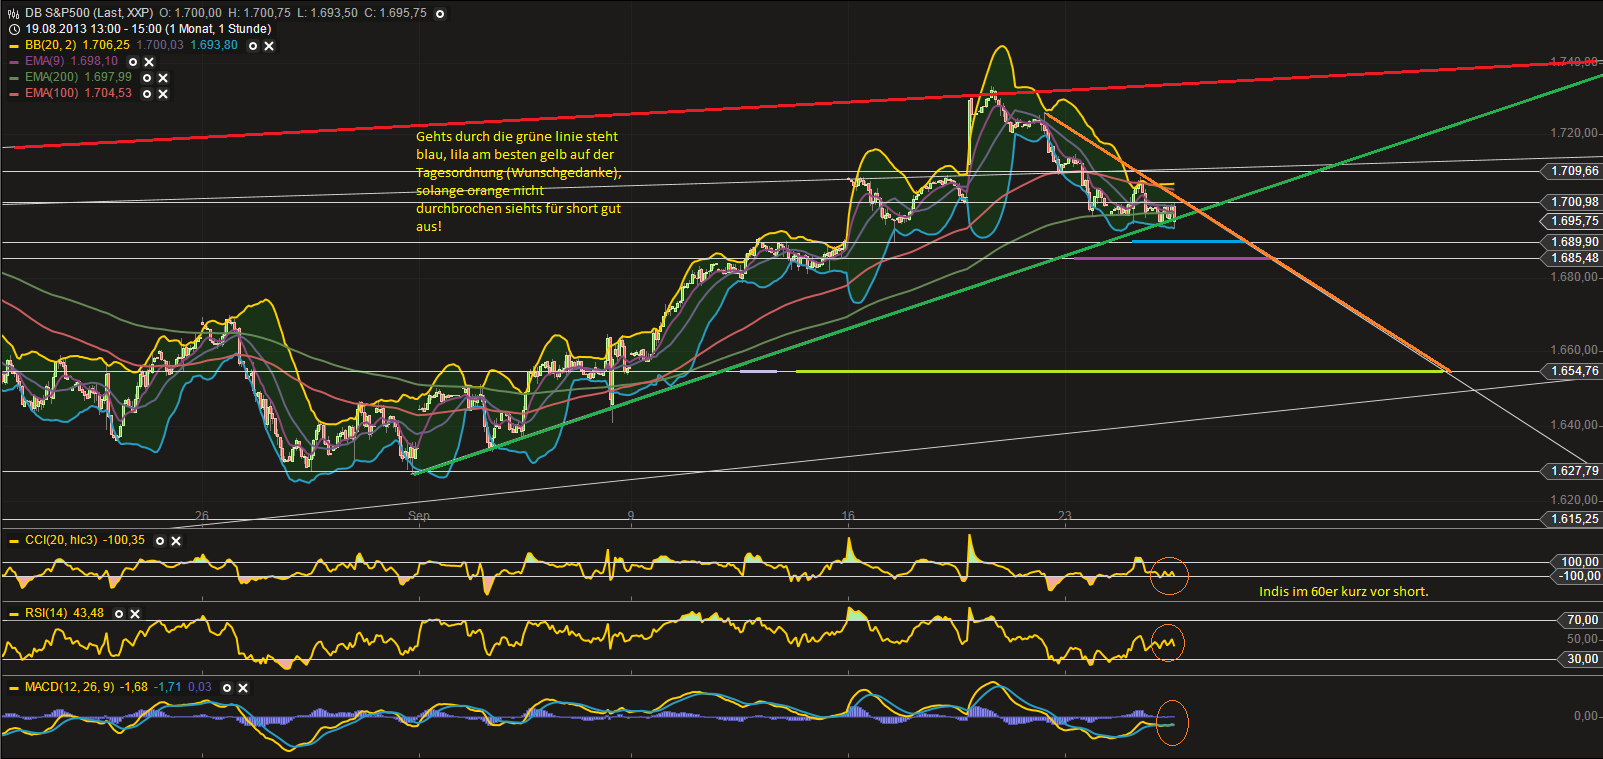Click the 1.709,66 price level tag
Viewport: 1603px width, 759px height.
click(1571, 171)
